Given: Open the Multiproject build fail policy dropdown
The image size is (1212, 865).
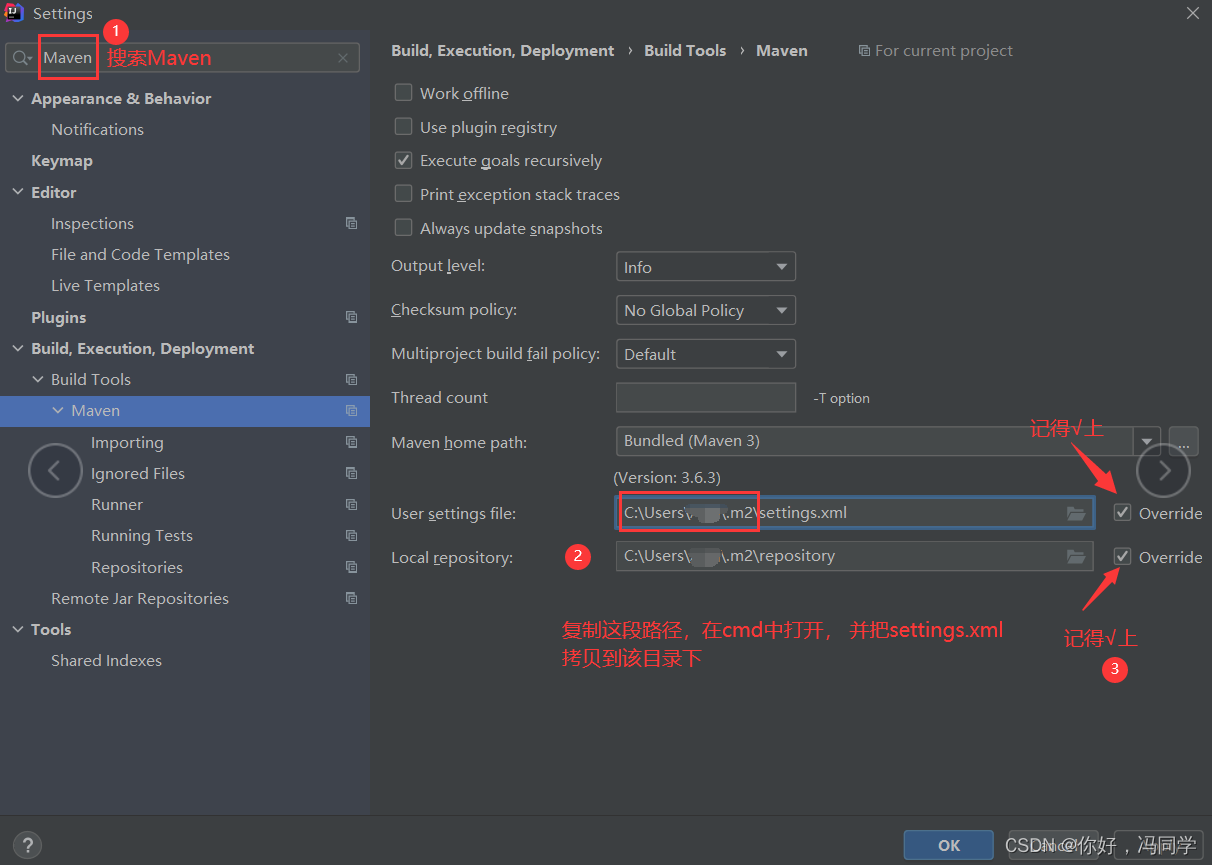Looking at the screenshot, I should 706,354.
